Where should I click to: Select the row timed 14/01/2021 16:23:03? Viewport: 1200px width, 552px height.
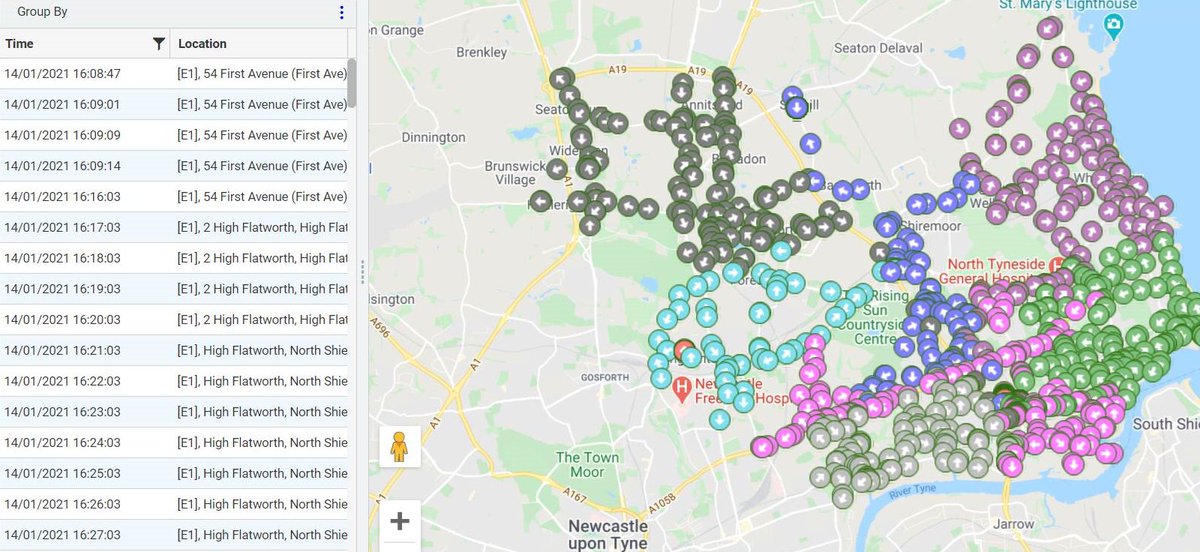[174, 412]
